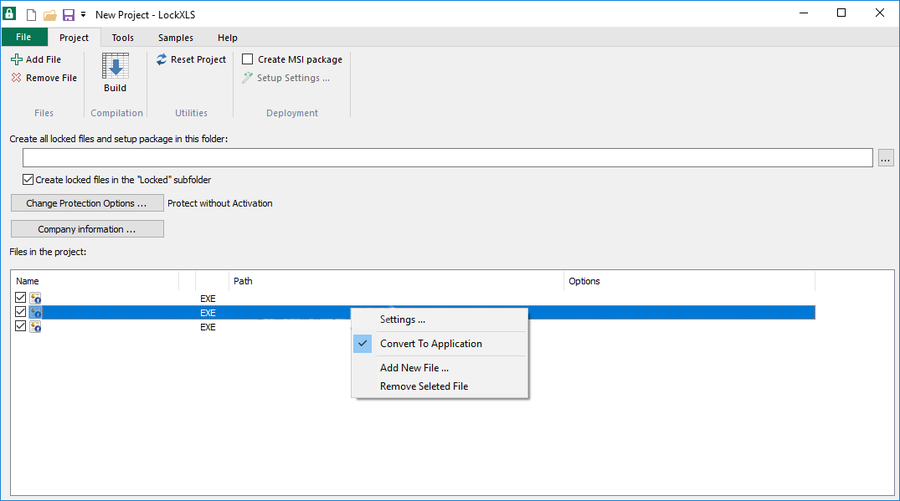Click the Add File plus icon
The height and width of the screenshot is (501, 900).
point(16,60)
